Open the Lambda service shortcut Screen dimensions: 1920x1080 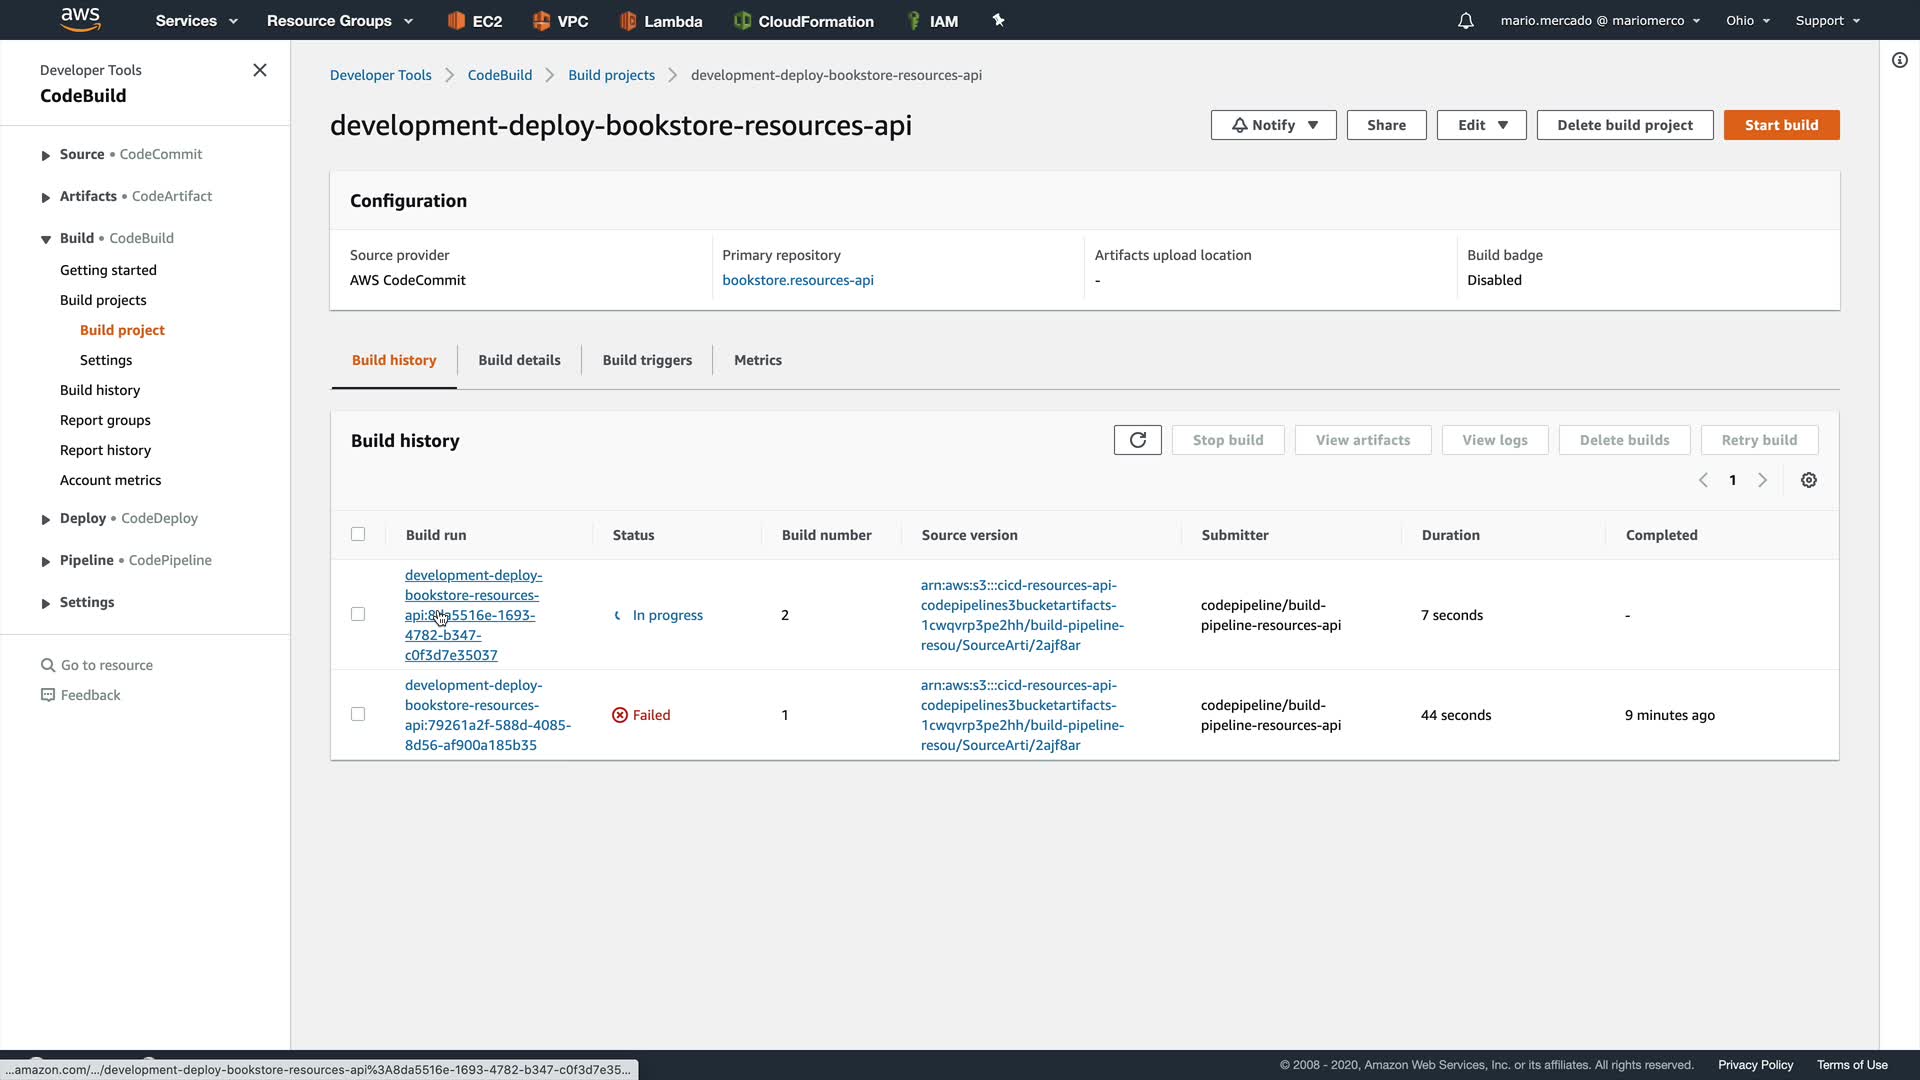point(661,21)
